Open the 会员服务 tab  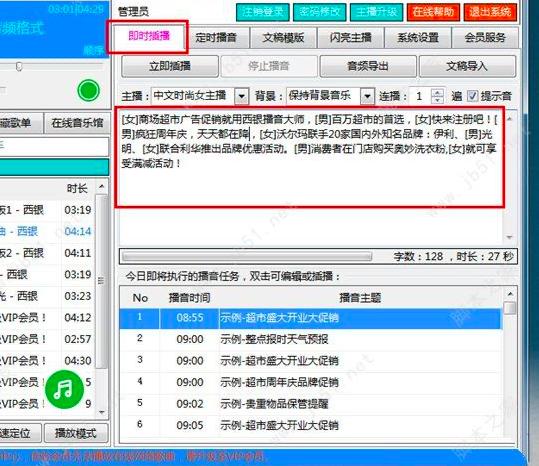[x=485, y=37]
